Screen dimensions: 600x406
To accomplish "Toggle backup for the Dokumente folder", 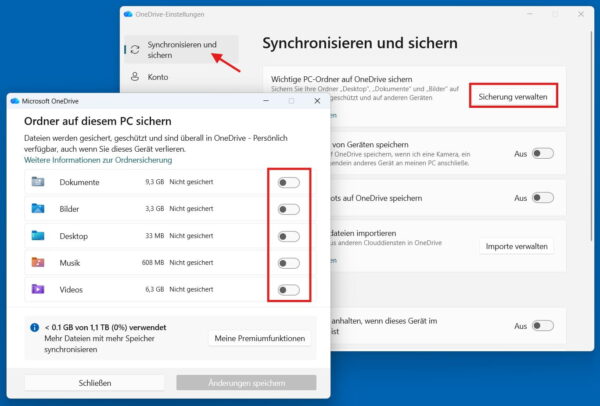I will 289,183.
